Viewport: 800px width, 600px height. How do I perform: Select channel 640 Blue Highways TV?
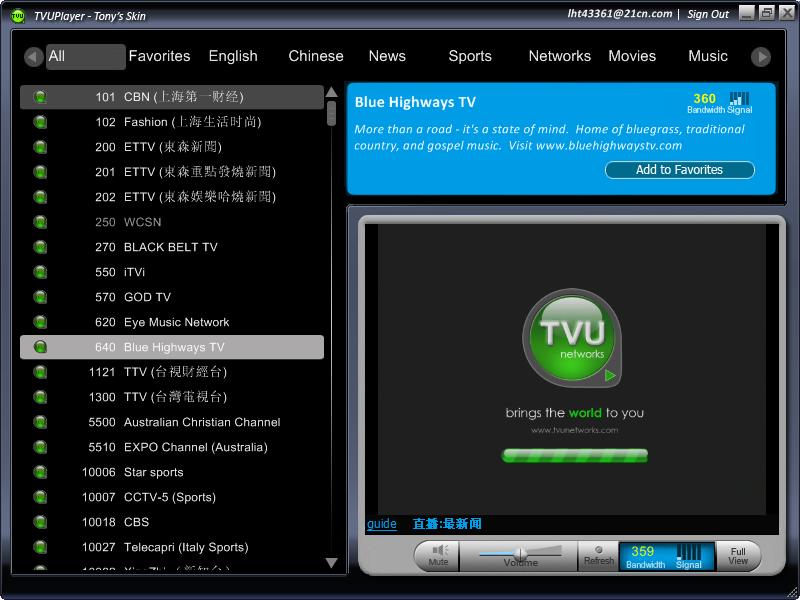coord(172,347)
